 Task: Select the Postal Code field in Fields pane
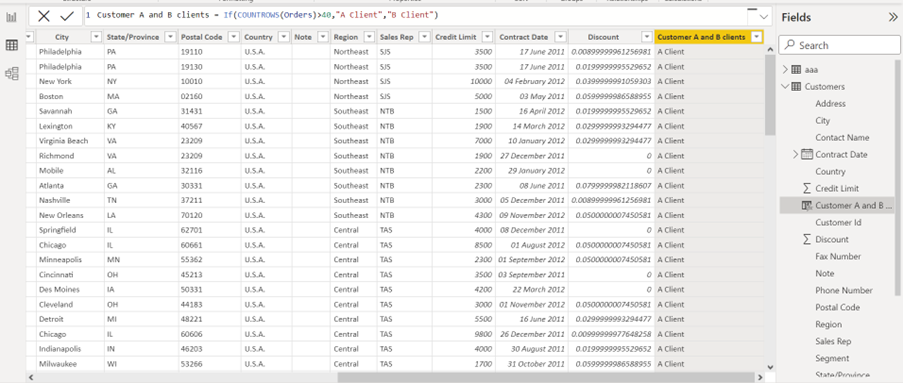837,308
